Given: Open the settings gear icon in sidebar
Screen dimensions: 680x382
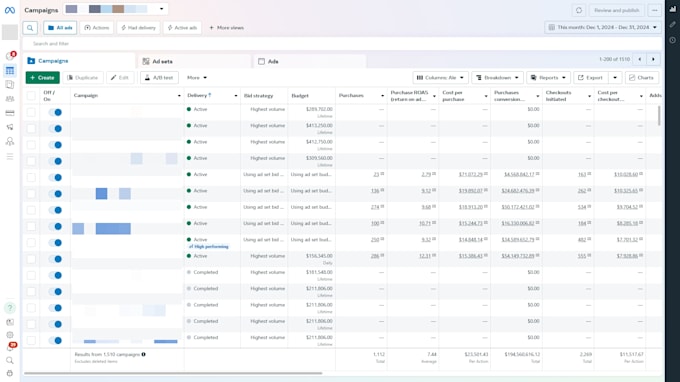Looking at the screenshot, I should [10, 335].
